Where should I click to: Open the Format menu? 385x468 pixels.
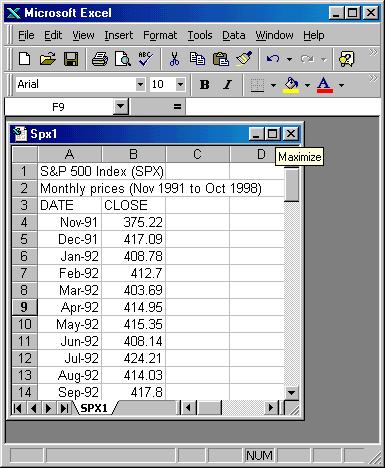(160, 35)
